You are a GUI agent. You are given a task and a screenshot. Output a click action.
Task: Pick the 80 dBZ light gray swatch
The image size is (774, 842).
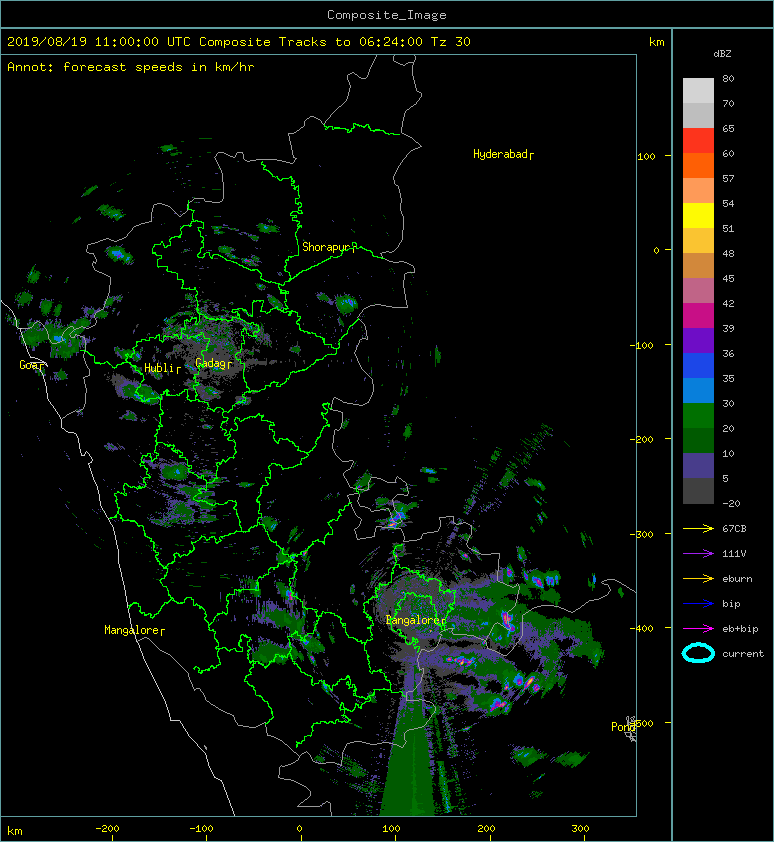click(x=698, y=90)
